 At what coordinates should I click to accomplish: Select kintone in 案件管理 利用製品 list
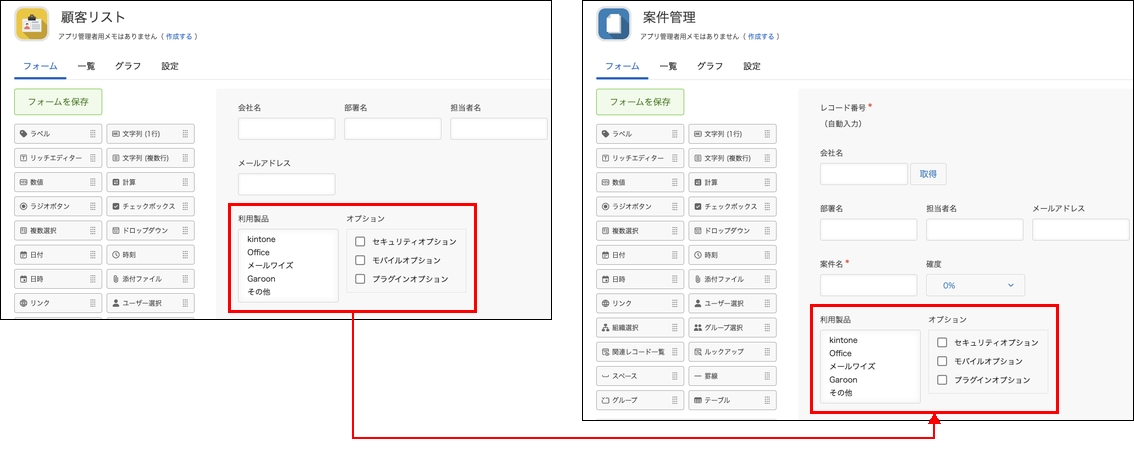click(843, 340)
